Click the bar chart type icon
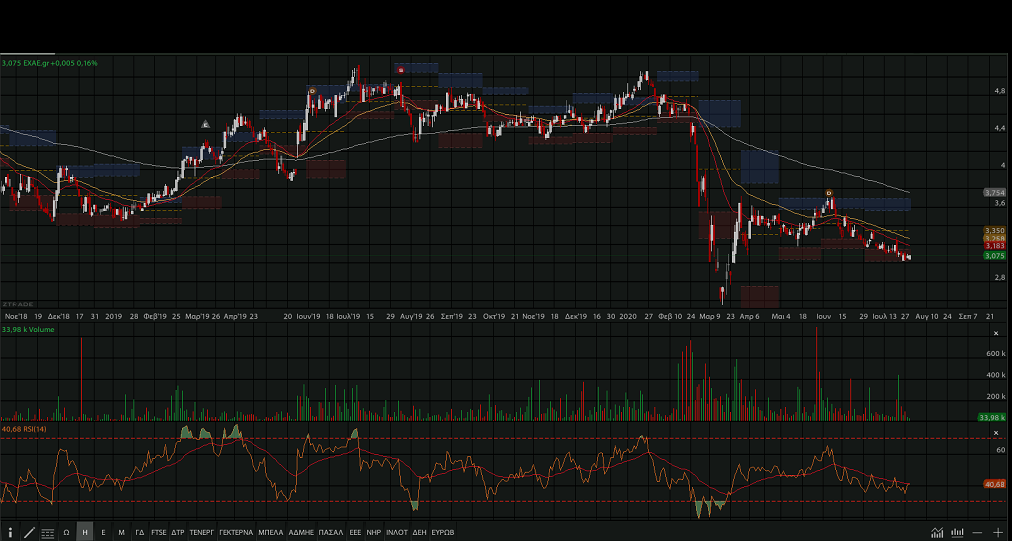The image size is (1012, 541). [958, 532]
